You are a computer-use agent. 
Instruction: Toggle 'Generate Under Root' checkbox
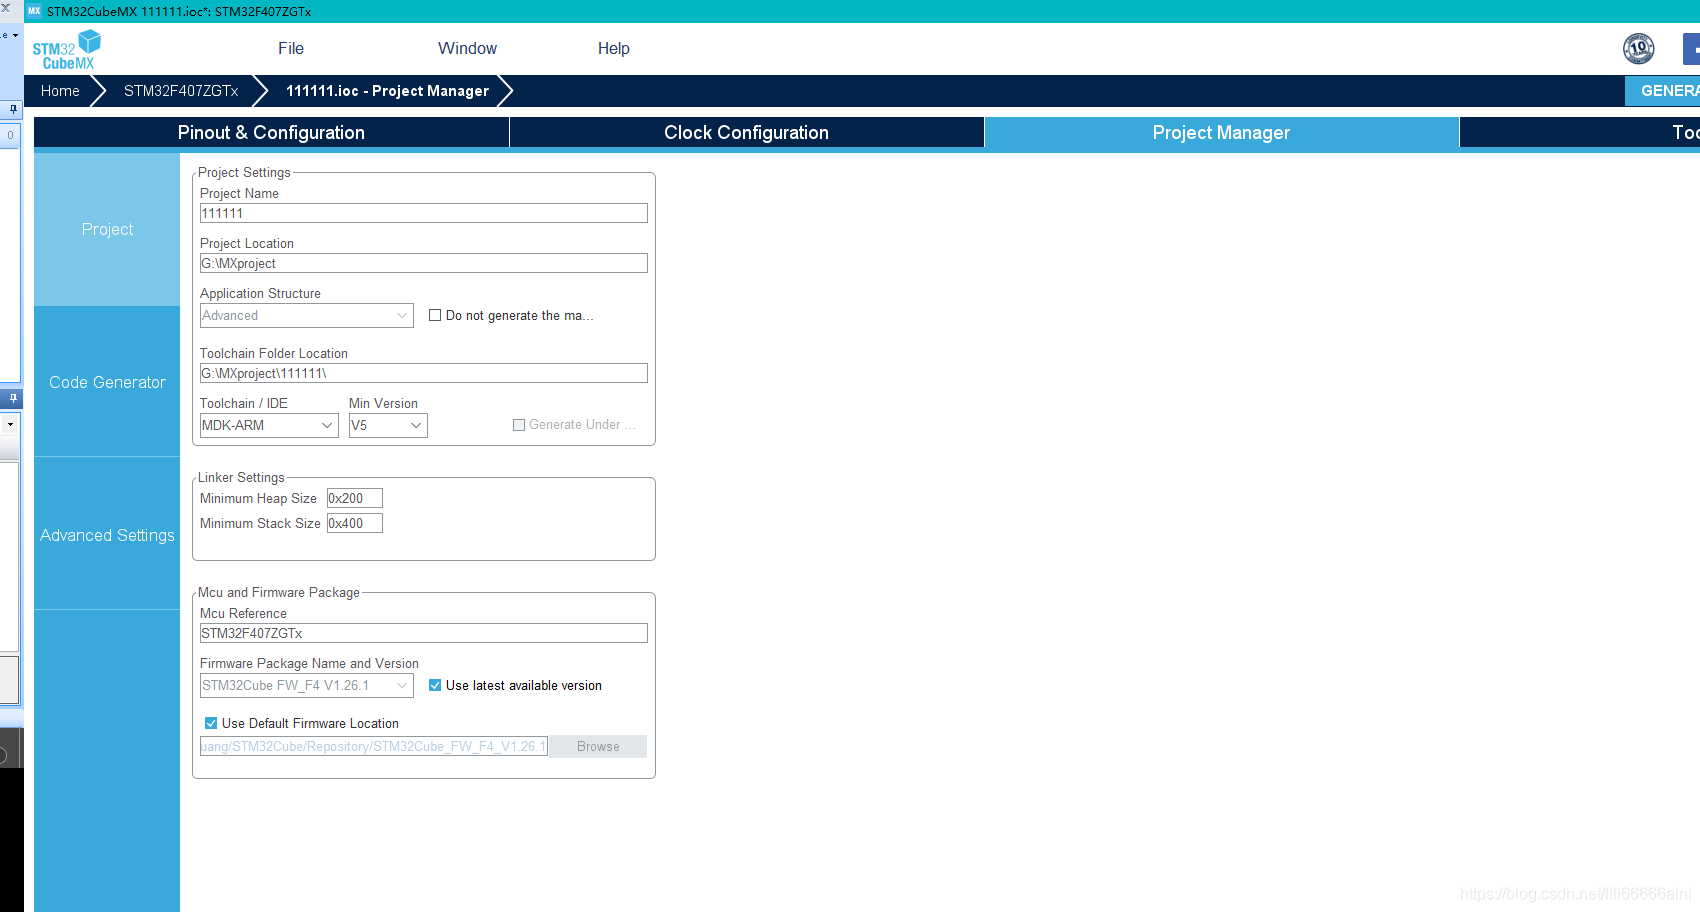click(x=519, y=425)
